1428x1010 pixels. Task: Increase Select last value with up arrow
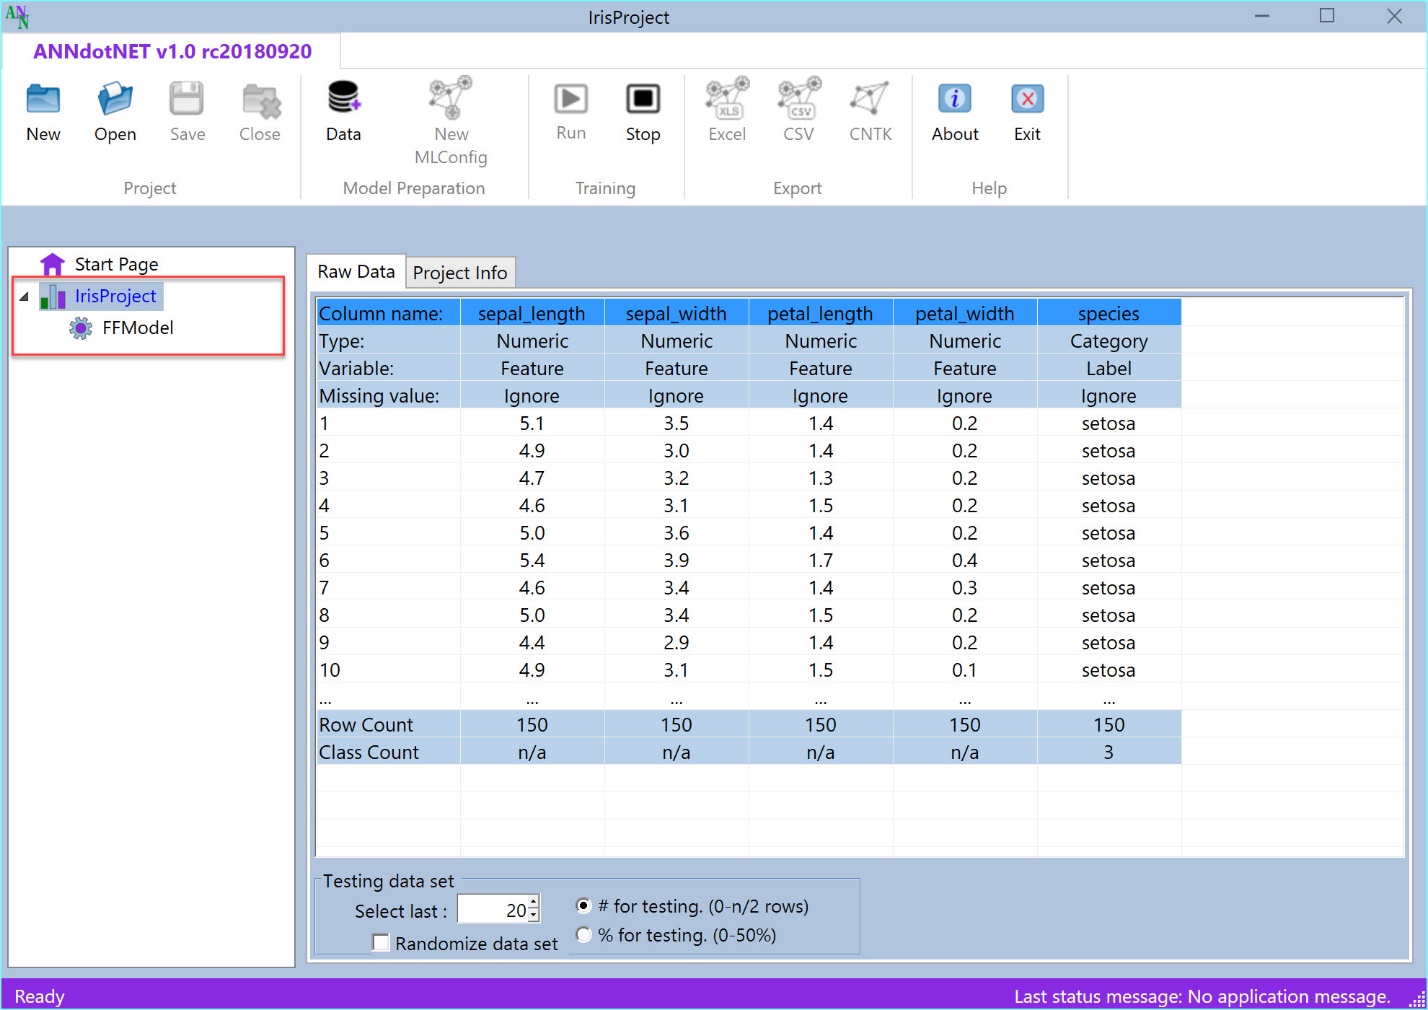[x=534, y=902]
